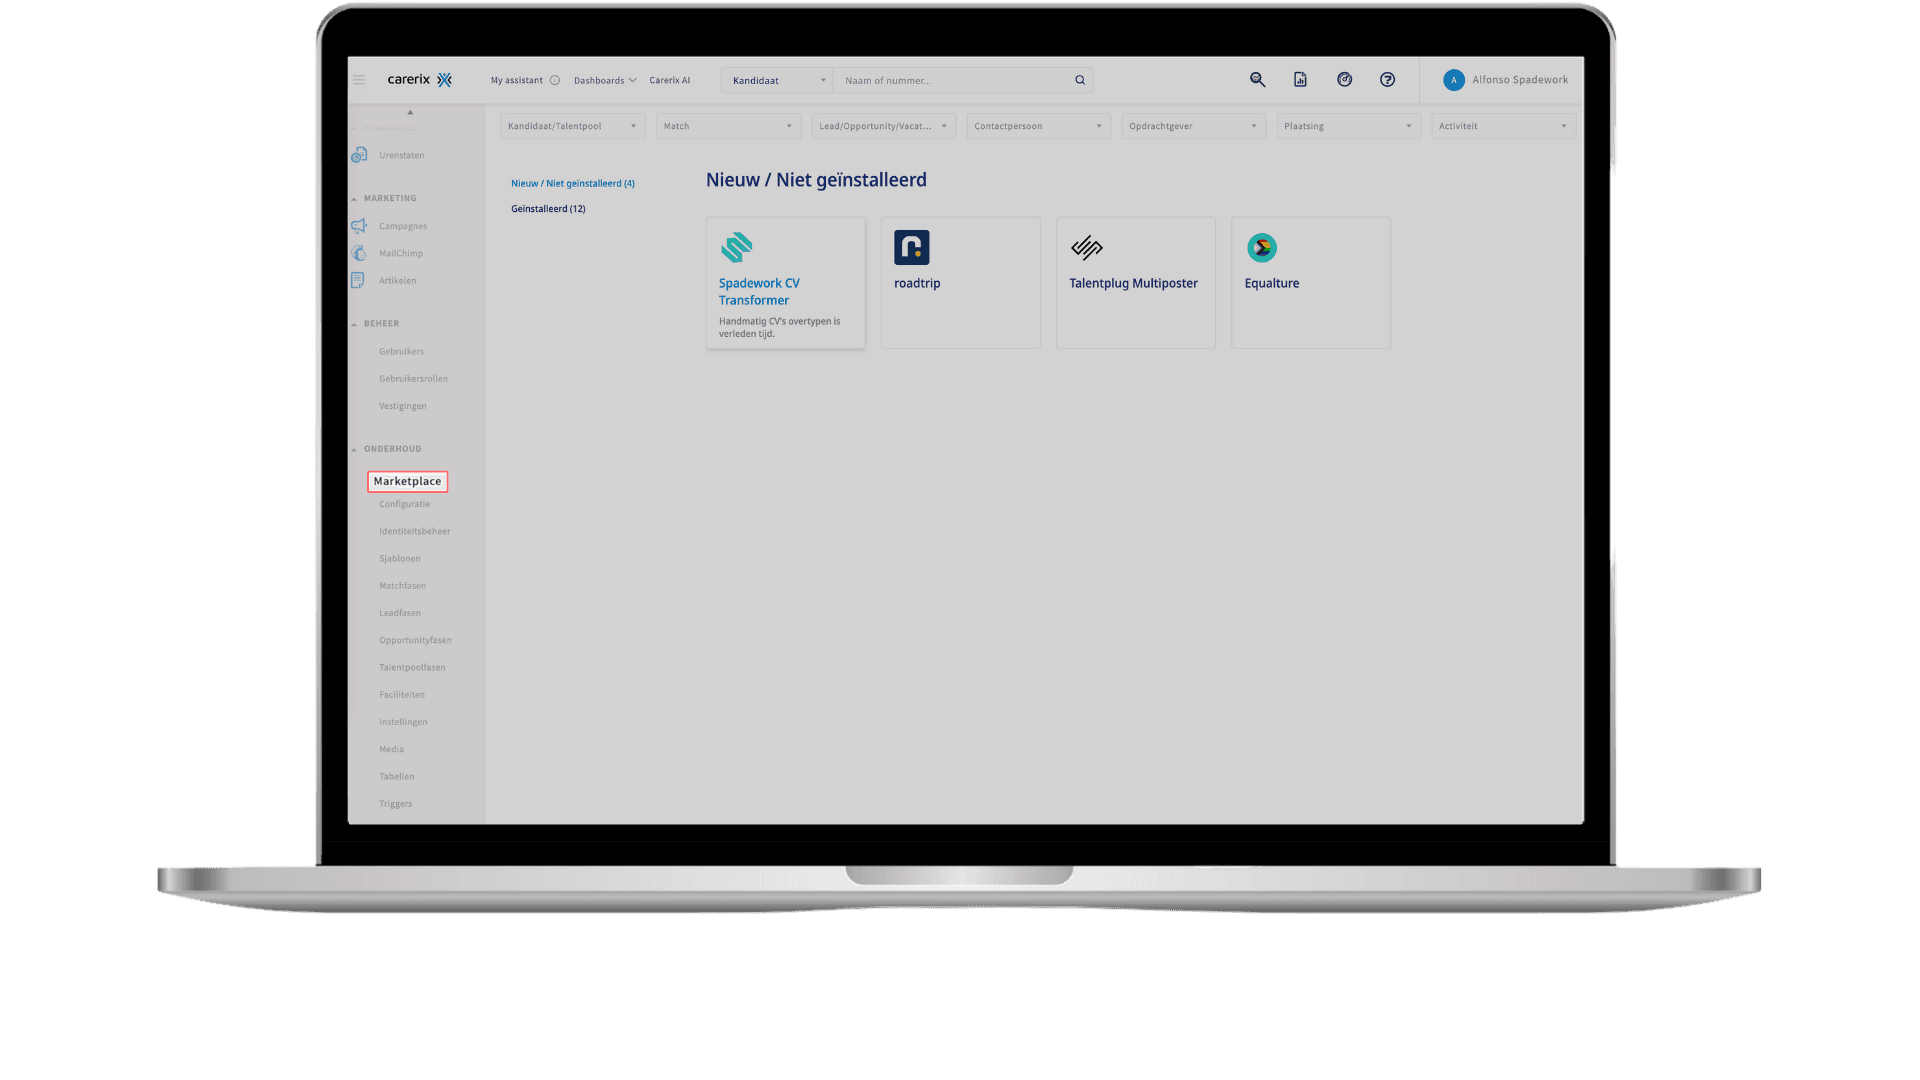Collapse the Marketing sidebar section
The height and width of the screenshot is (1080, 1920).
[x=354, y=199]
